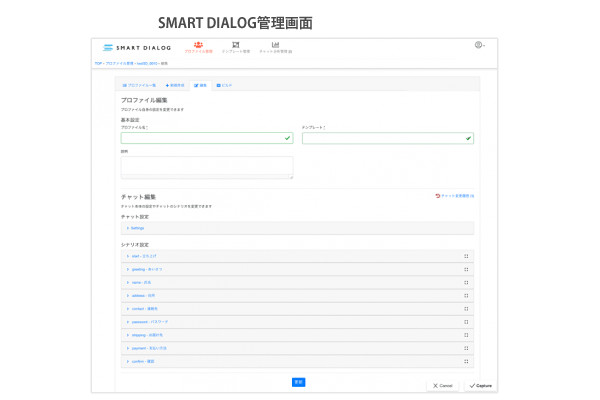Image resolution: width=600 pixels, height=400 pixels.
Task: Click the blue update button
Action: [x=298, y=382]
